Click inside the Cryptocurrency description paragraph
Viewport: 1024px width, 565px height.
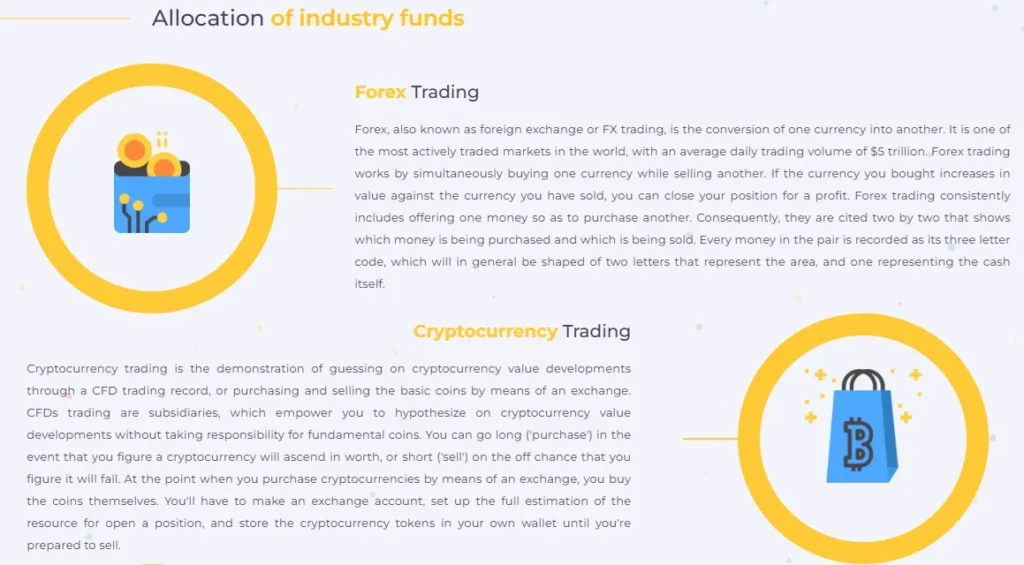pyautogui.click(x=328, y=457)
